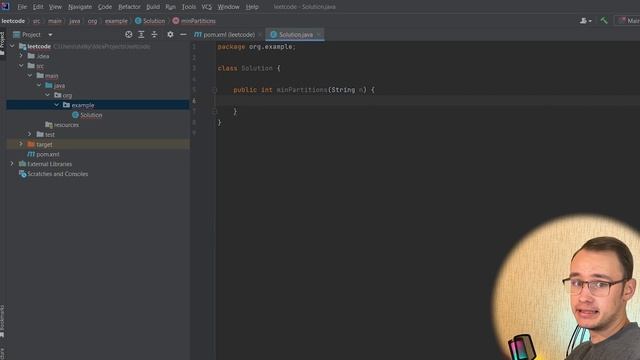This screenshot has height=360, width=640.
Task: Hide the Project tool window
Action: click(183, 35)
